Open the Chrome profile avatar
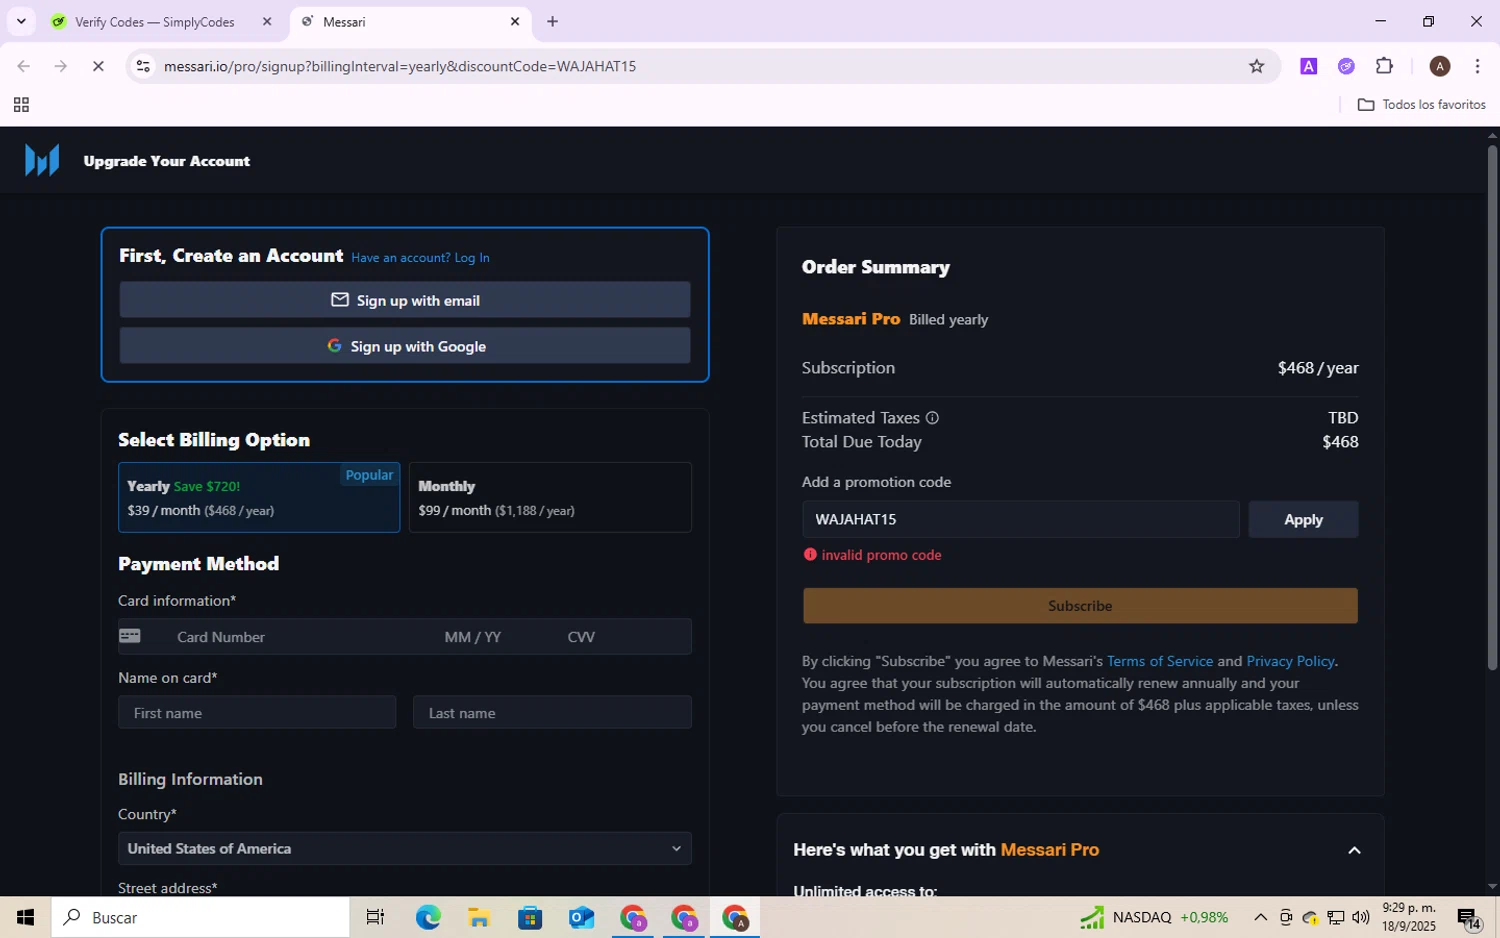Image resolution: width=1500 pixels, height=938 pixels. pos(1440,66)
